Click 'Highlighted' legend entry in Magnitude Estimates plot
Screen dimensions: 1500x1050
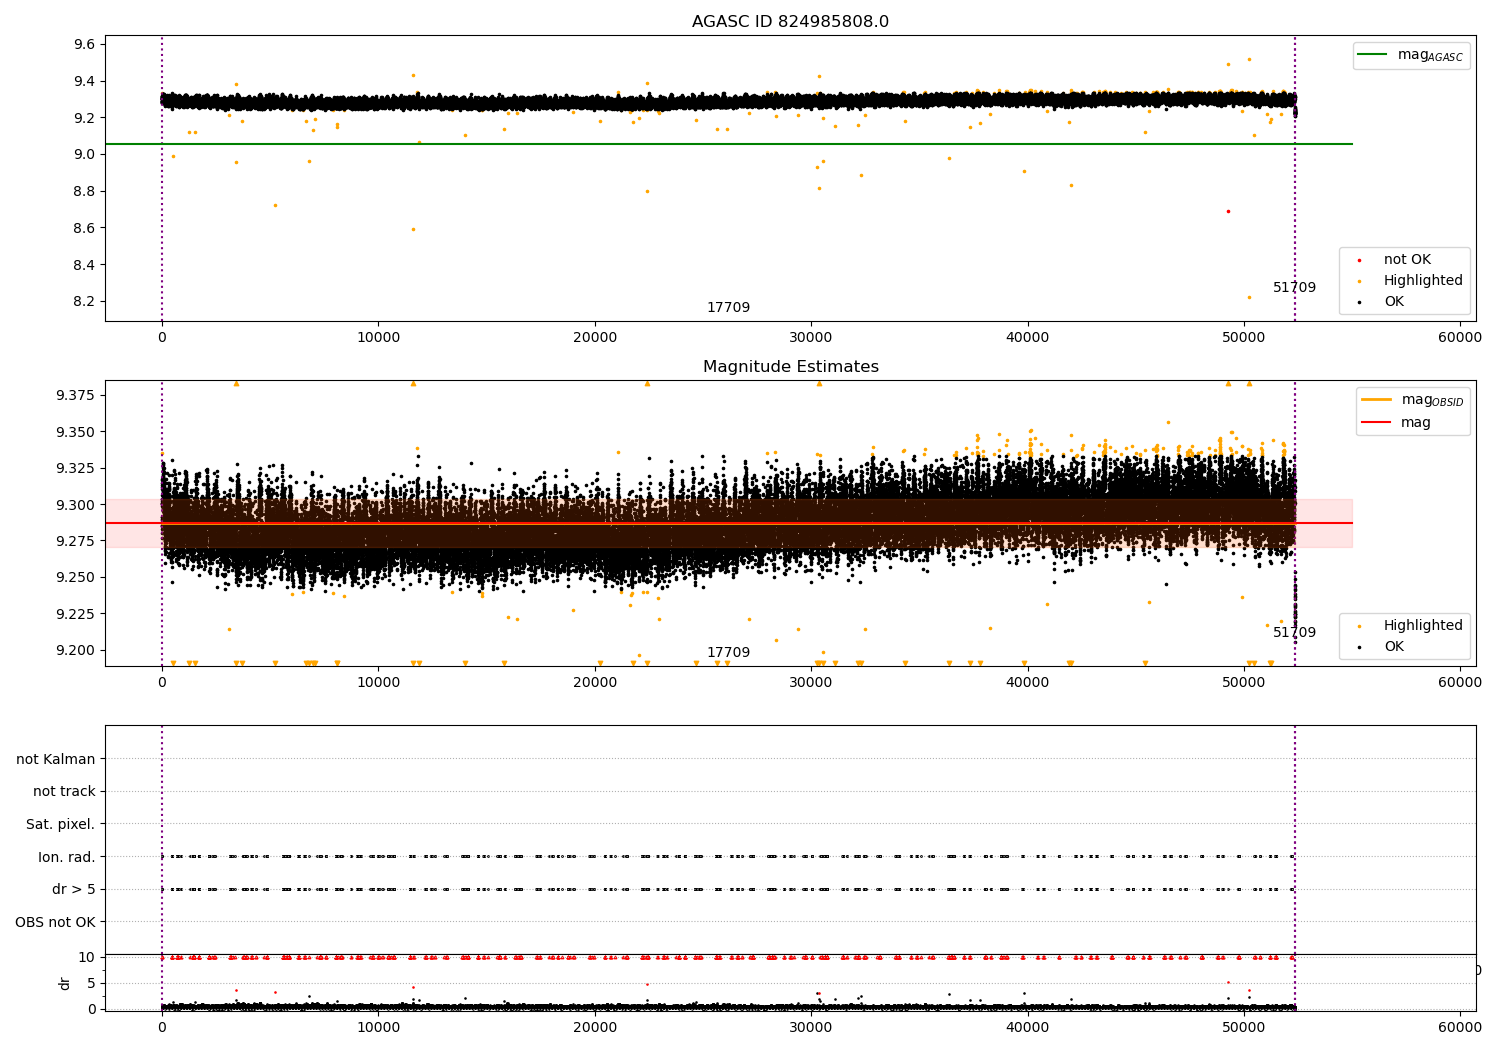coord(1411,626)
